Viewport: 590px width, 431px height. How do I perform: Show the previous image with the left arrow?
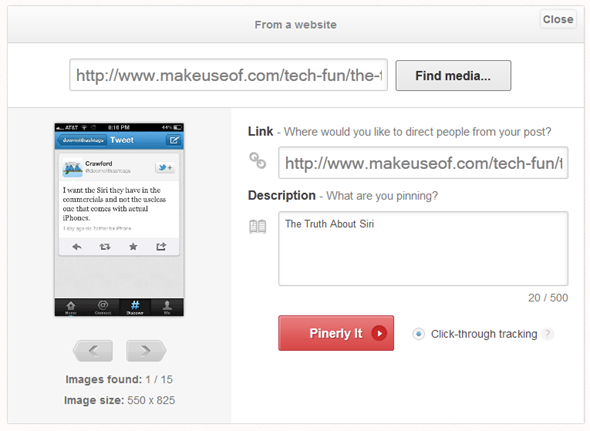click(x=93, y=351)
